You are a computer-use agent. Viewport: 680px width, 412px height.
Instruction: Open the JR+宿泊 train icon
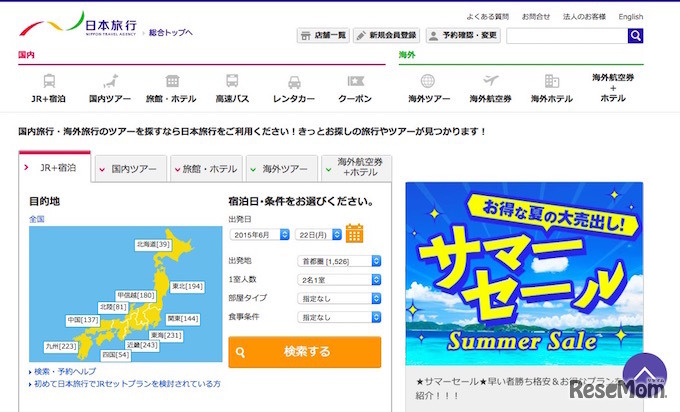[49, 81]
